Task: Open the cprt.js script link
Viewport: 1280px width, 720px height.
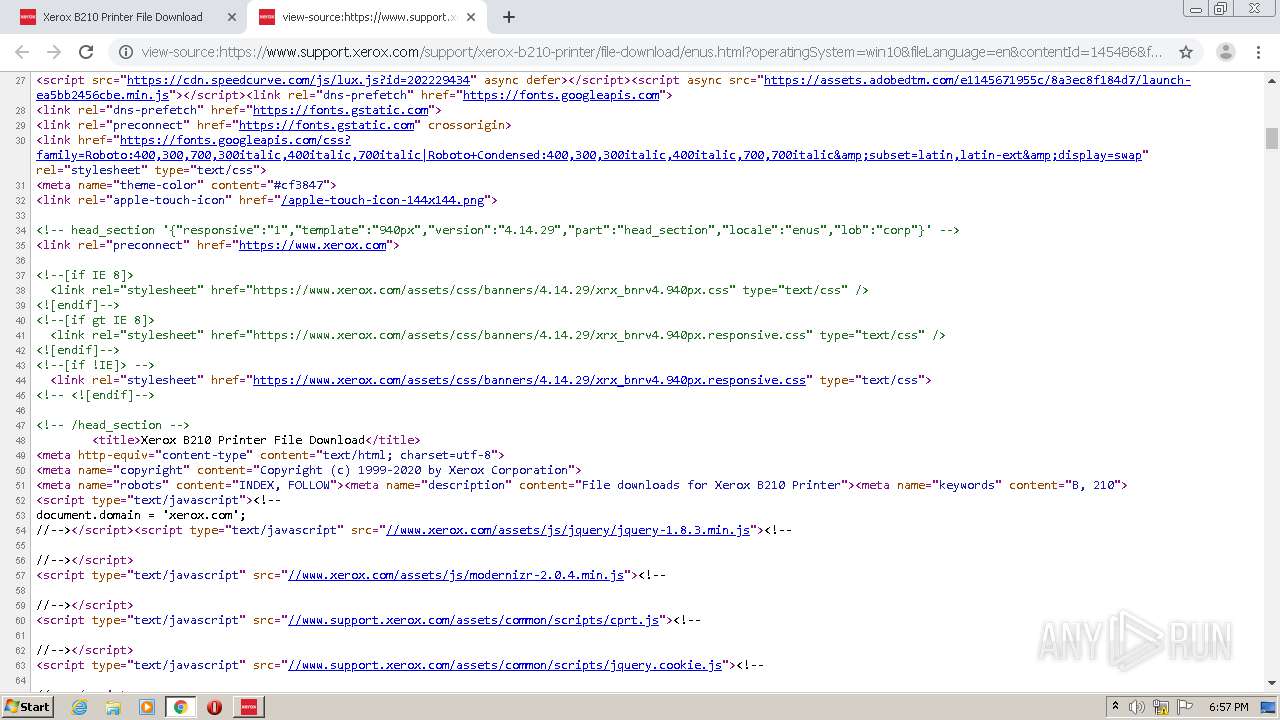Action: [x=473, y=620]
